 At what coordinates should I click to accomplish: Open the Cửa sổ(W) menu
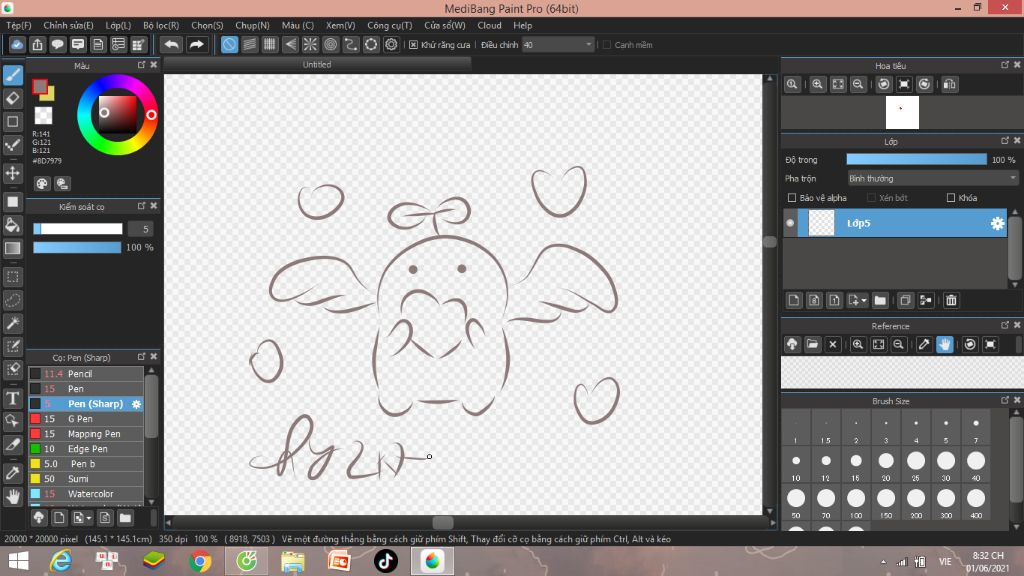[445, 25]
